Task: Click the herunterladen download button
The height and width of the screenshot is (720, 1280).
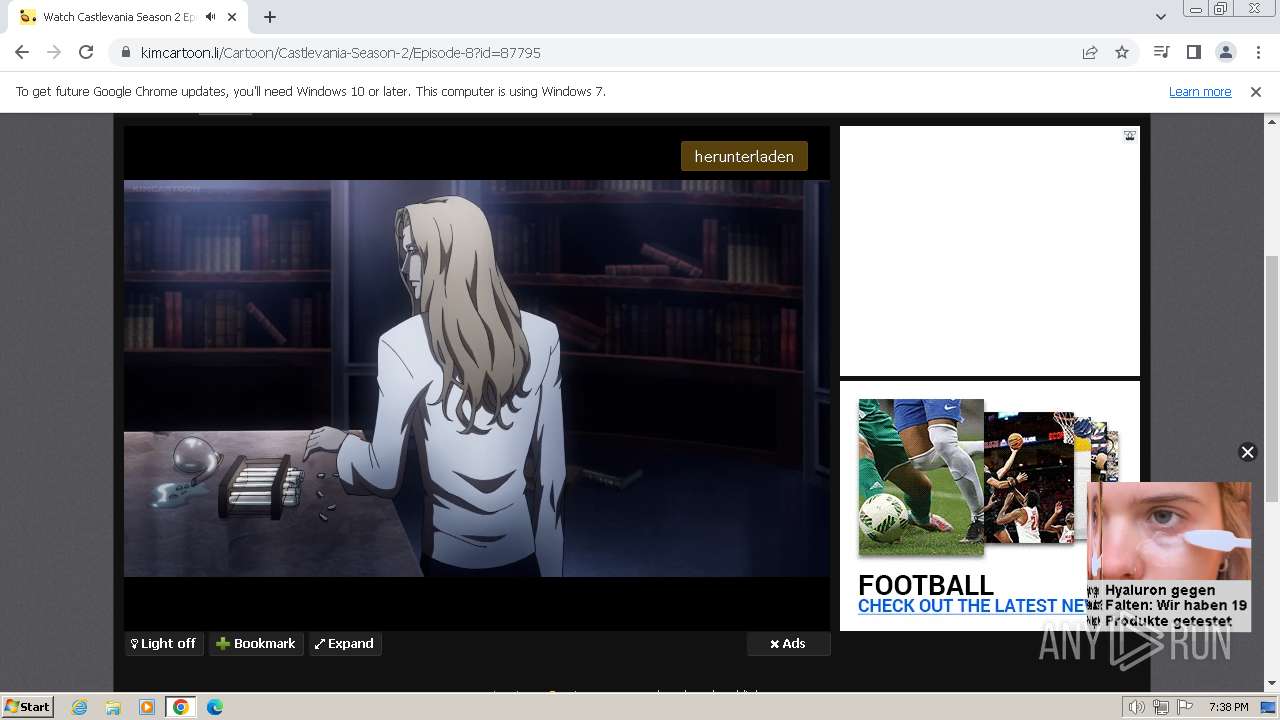Action: 744,156
